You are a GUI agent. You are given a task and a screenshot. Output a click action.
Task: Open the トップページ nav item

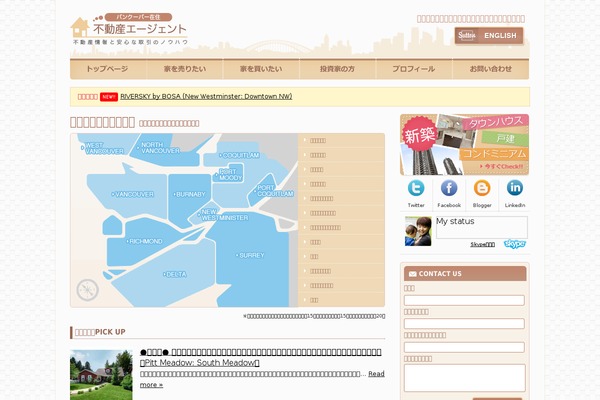108,69
